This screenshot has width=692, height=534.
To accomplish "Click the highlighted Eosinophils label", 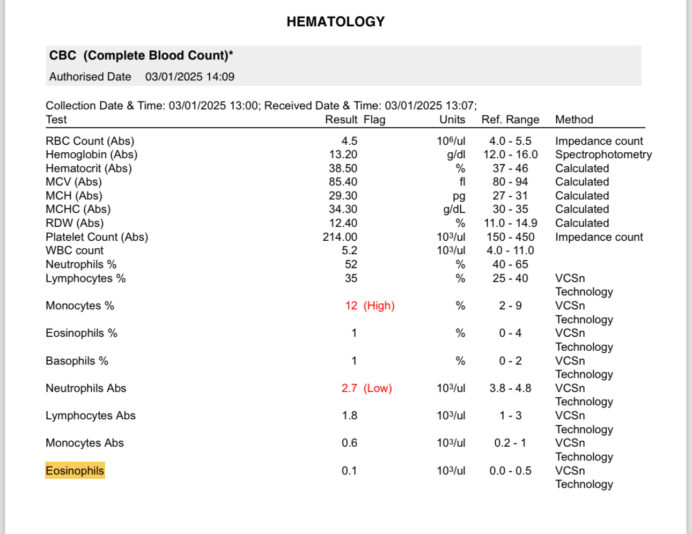I will coord(75,470).
